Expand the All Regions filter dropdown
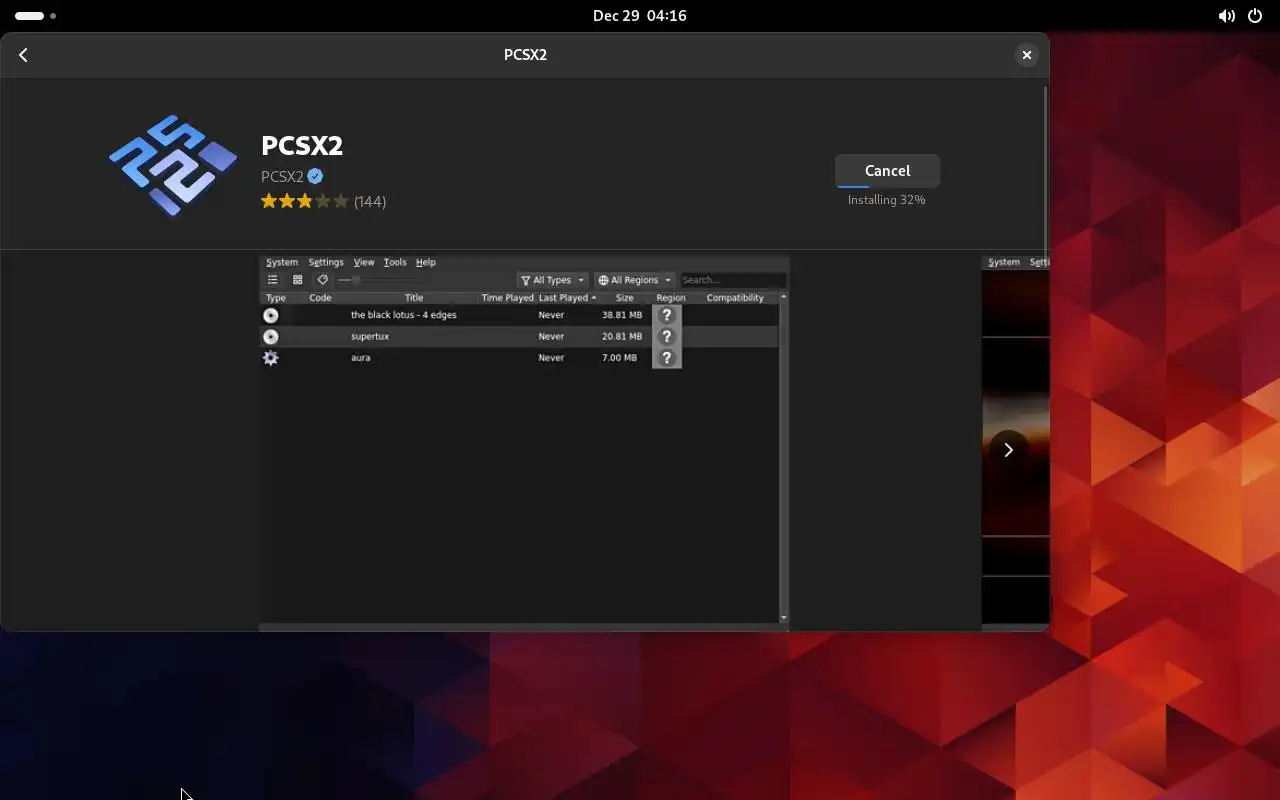1280x800 pixels. [635, 280]
